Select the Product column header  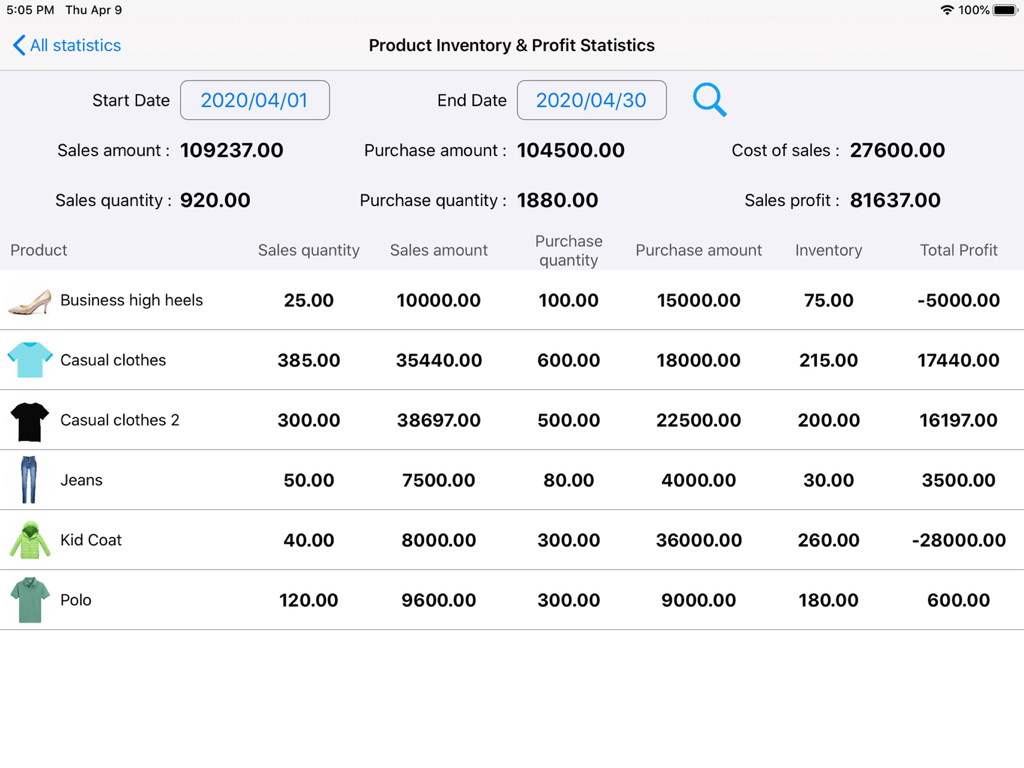click(x=38, y=250)
